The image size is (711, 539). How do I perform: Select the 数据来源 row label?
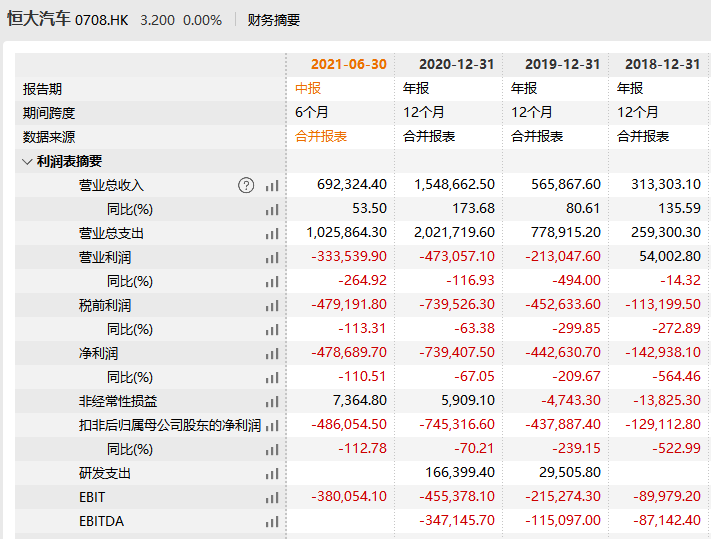49,137
